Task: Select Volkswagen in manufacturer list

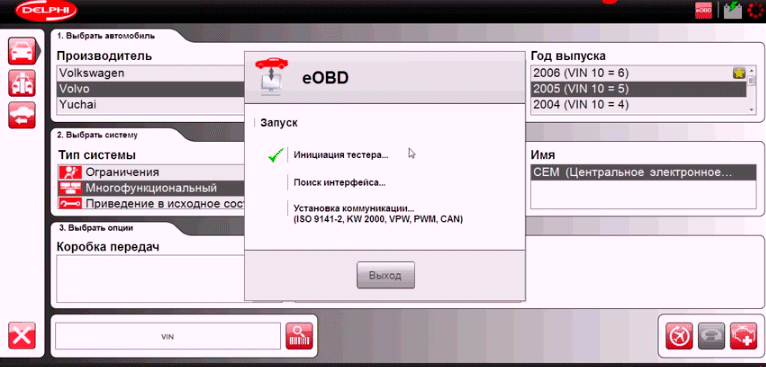Action: click(151, 73)
